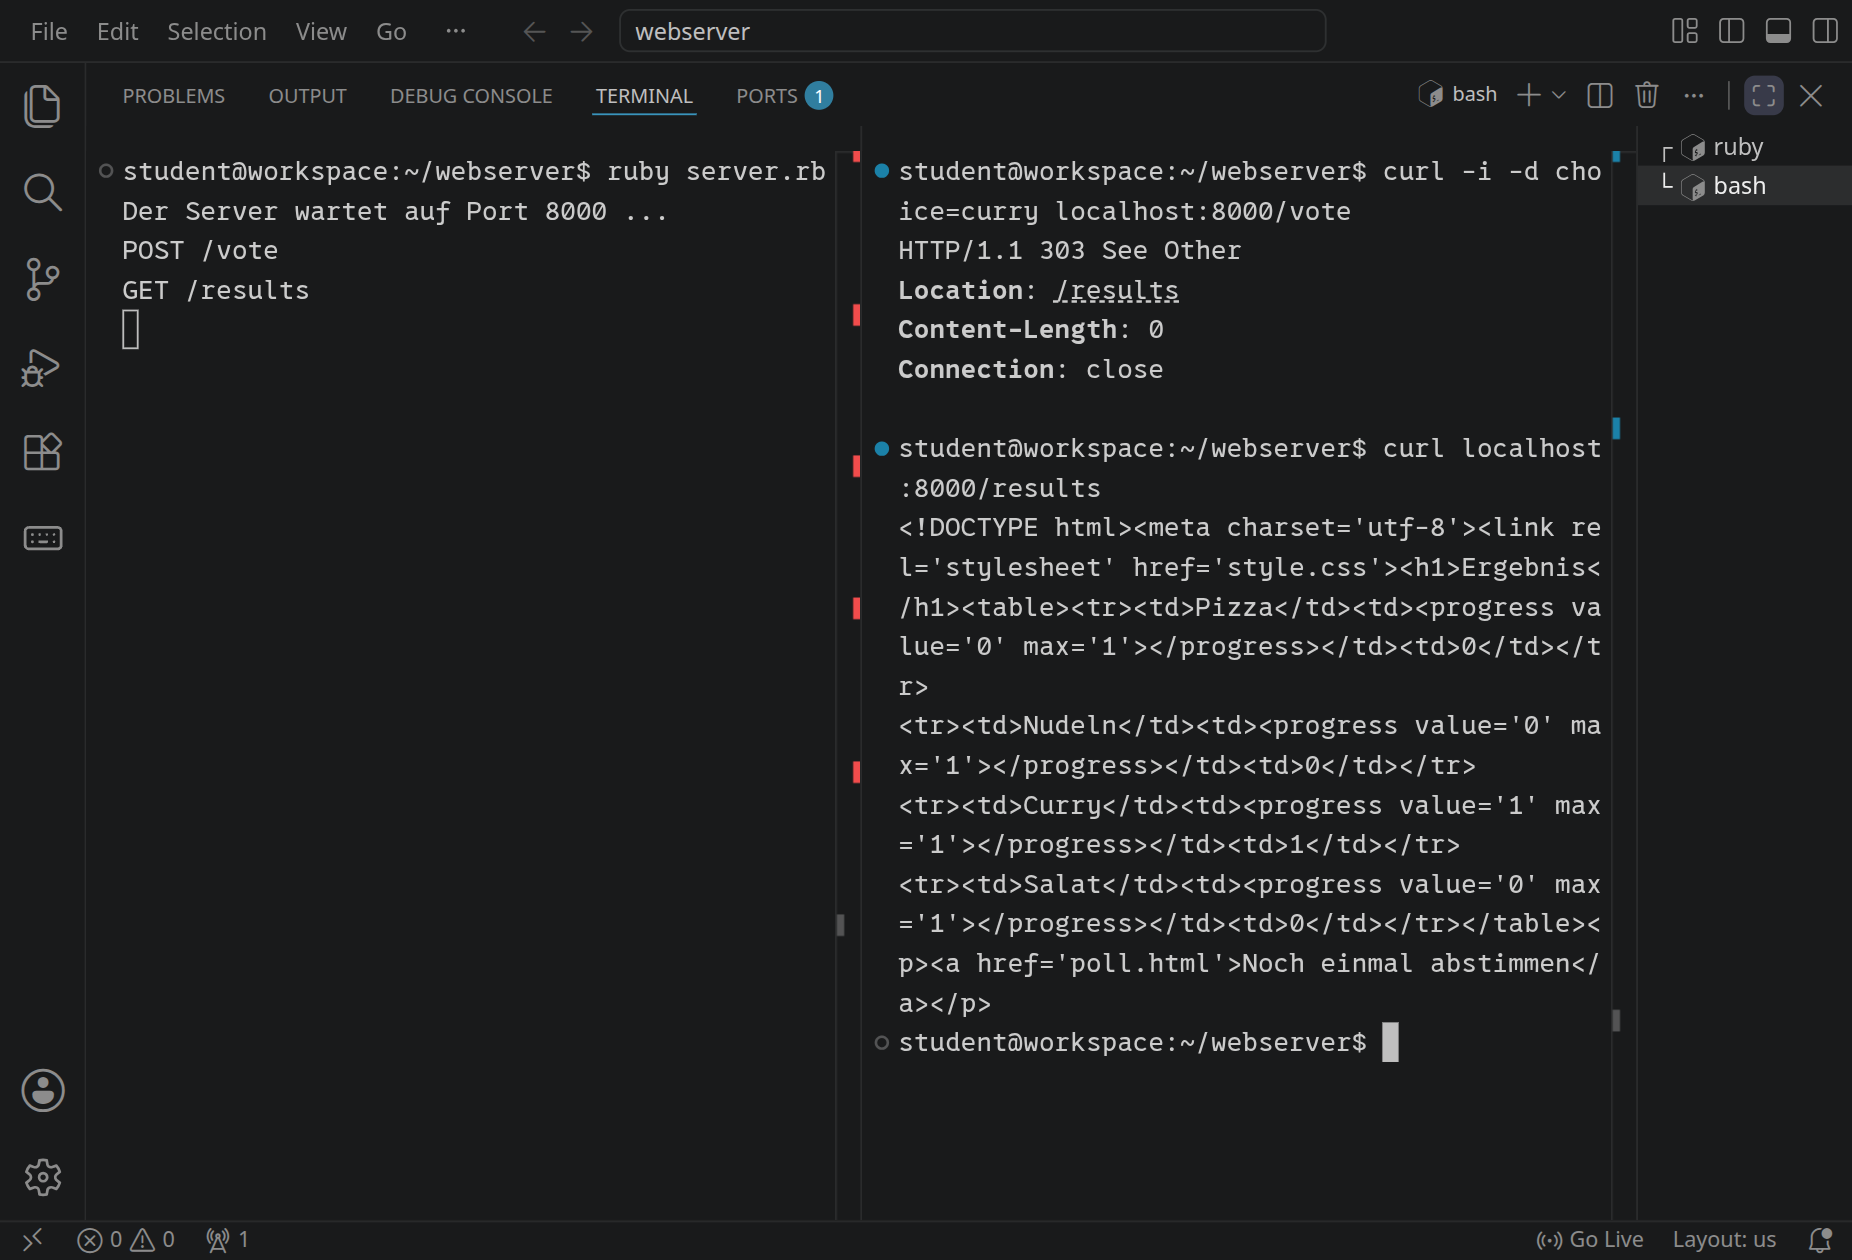
Task: Open the Selection menu
Action: [216, 31]
